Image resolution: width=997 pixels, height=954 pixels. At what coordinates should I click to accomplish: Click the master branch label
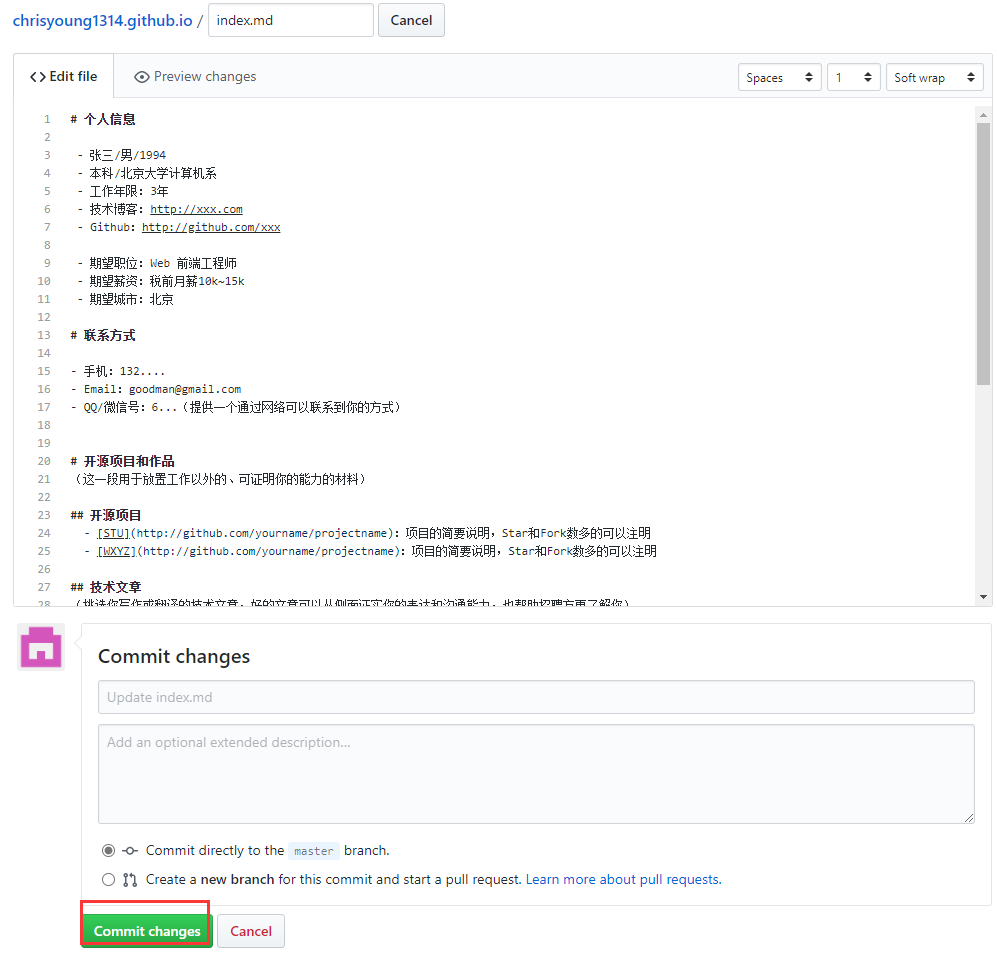click(x=313, y=851)
